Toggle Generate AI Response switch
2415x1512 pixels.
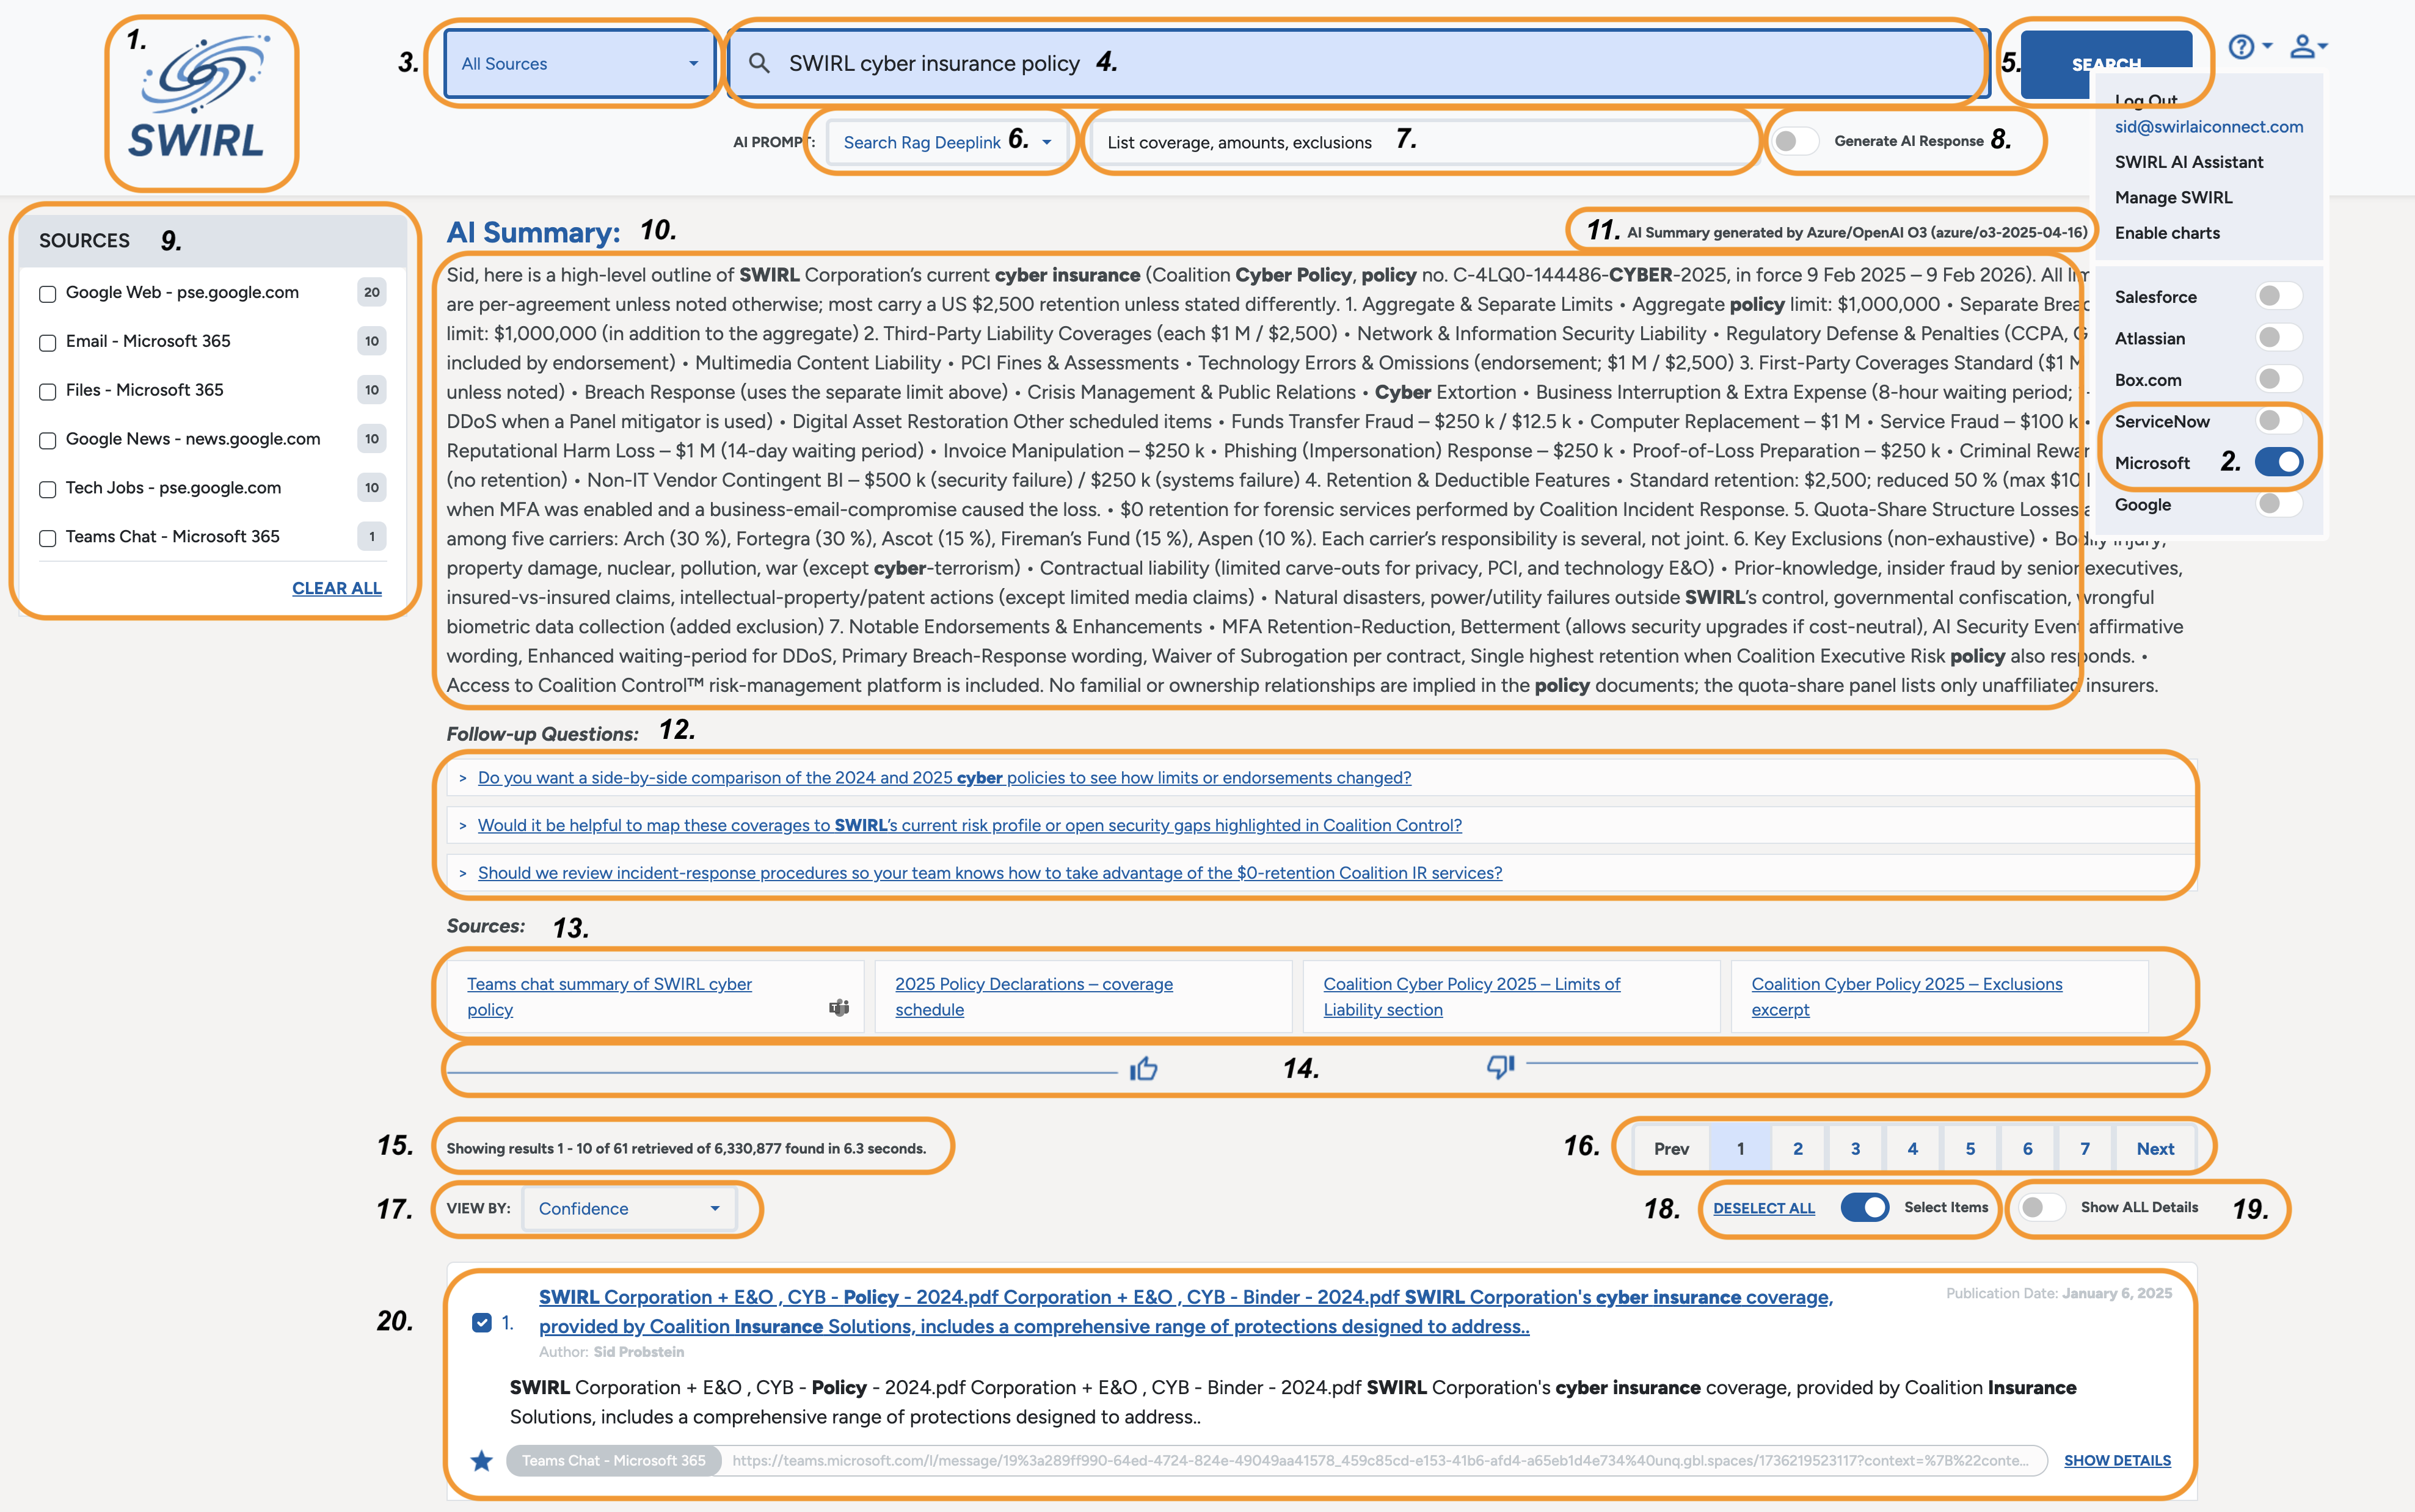coord(1795,141)
